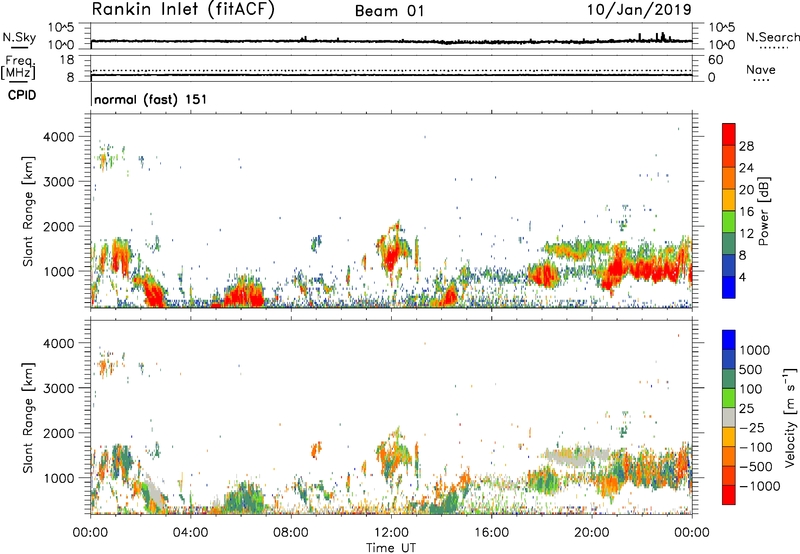Click the '04:00' time axis label
The image size is (800, 554).
coord(190,532)
